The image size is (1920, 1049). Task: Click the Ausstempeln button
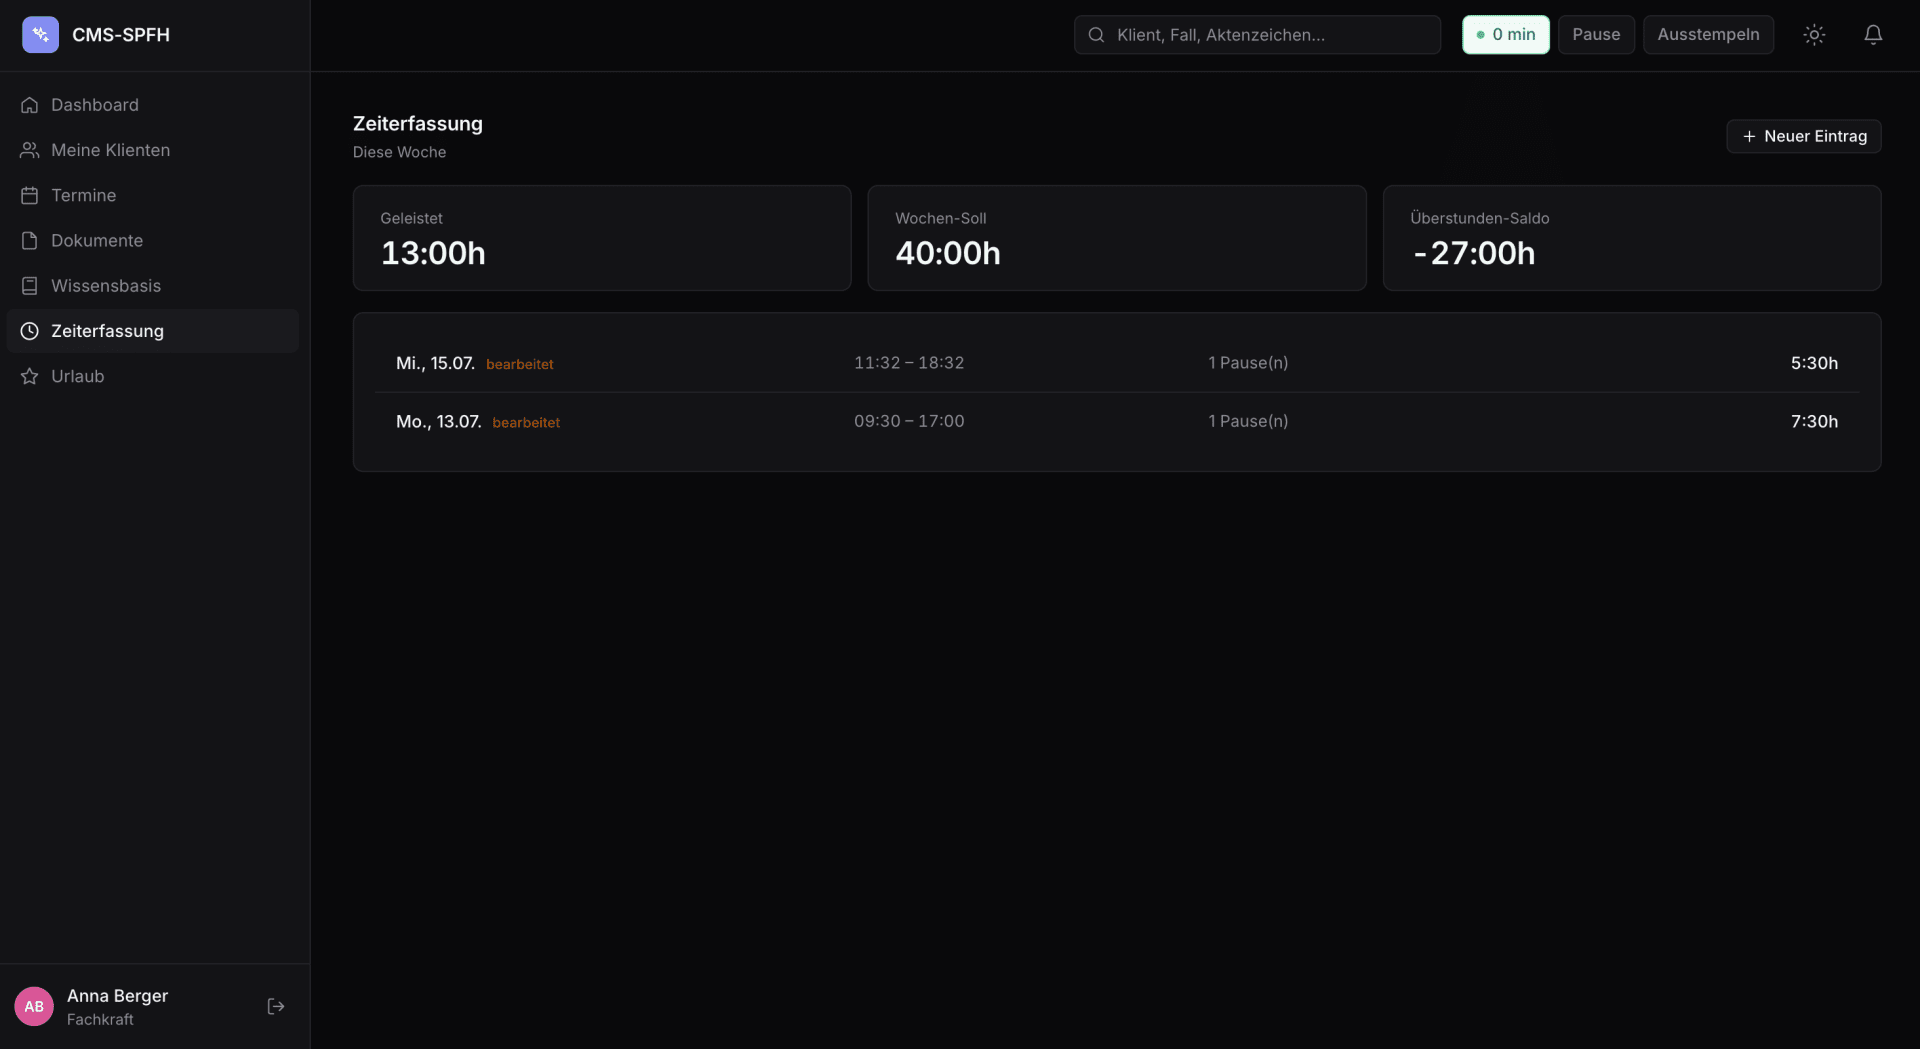point(1708,35)
